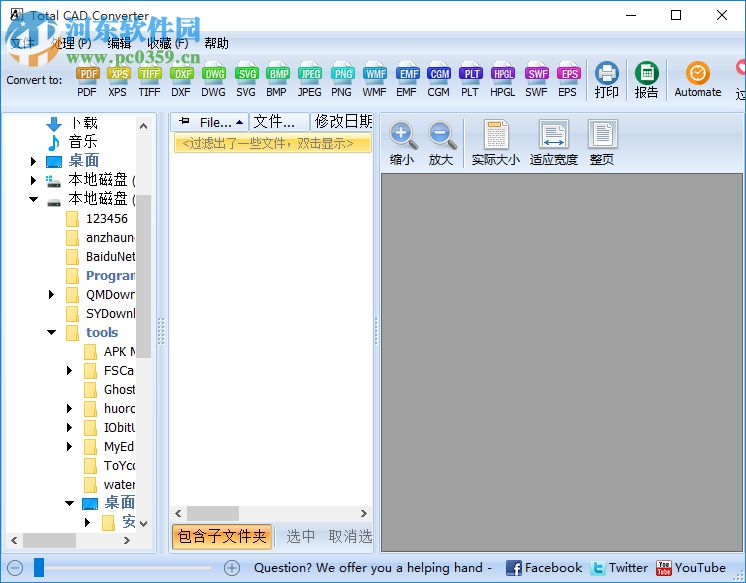746x583 pixels.
Task: Select TIFF output format
Action: 149,80
